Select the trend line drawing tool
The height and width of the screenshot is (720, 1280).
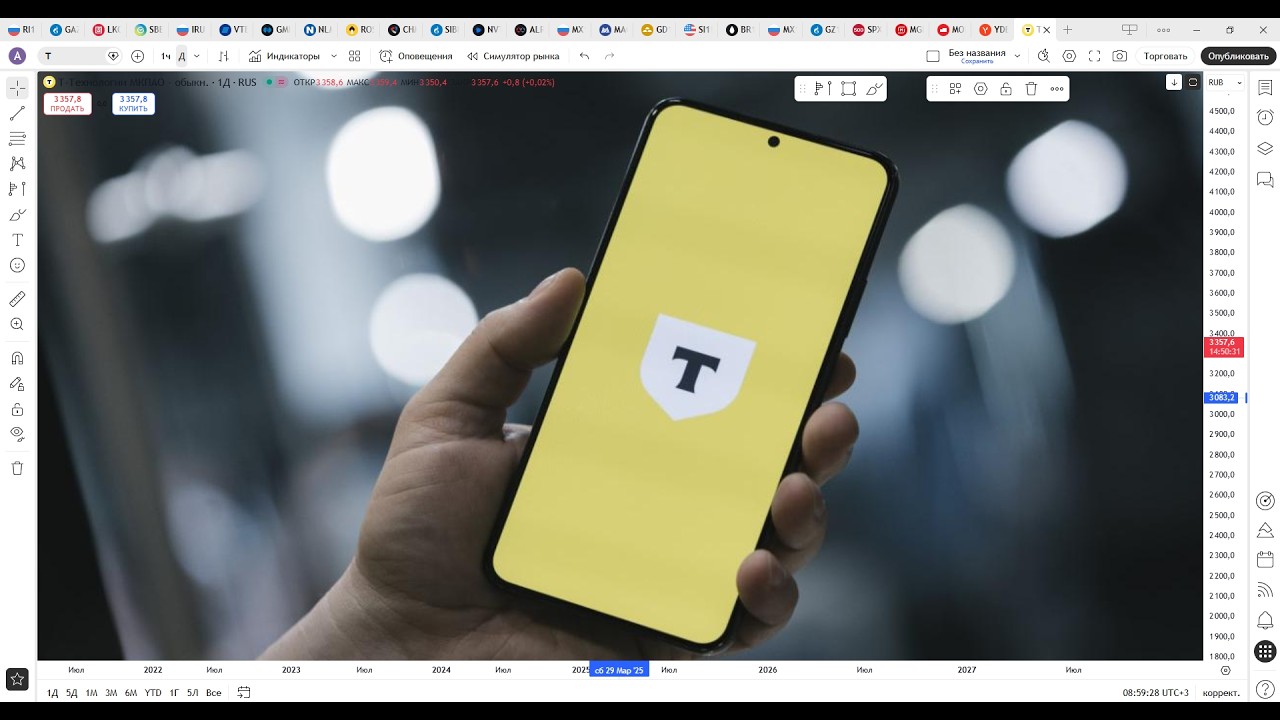[x=17, y=113]
